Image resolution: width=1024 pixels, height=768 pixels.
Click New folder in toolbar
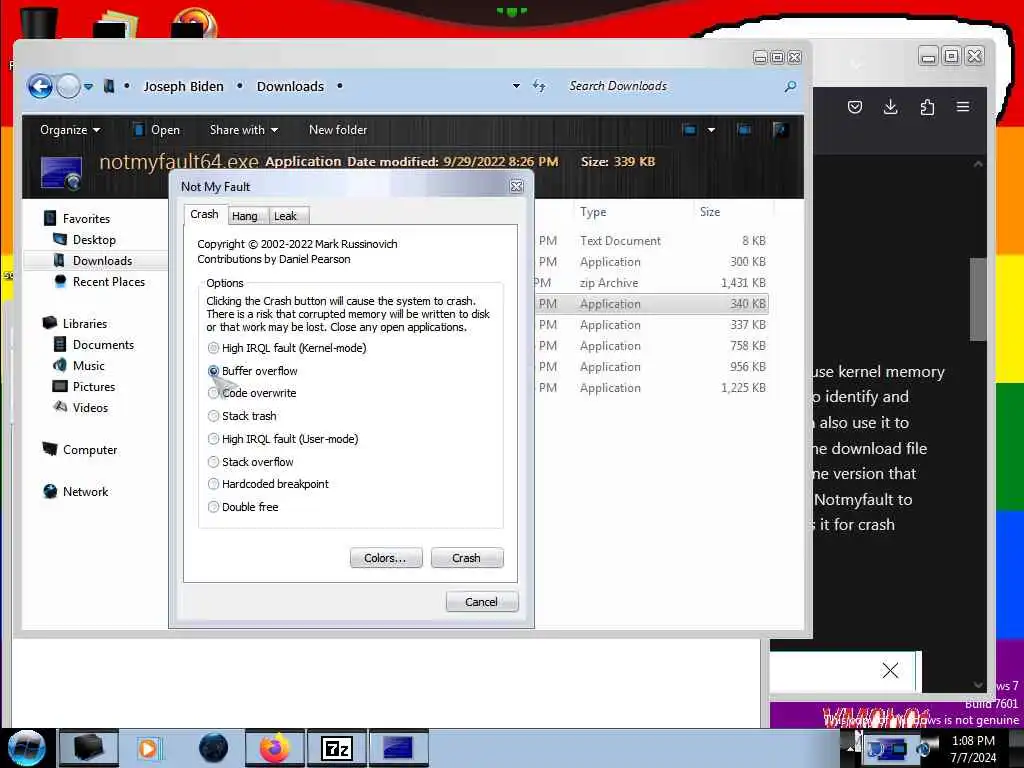[x=338, y=130]
